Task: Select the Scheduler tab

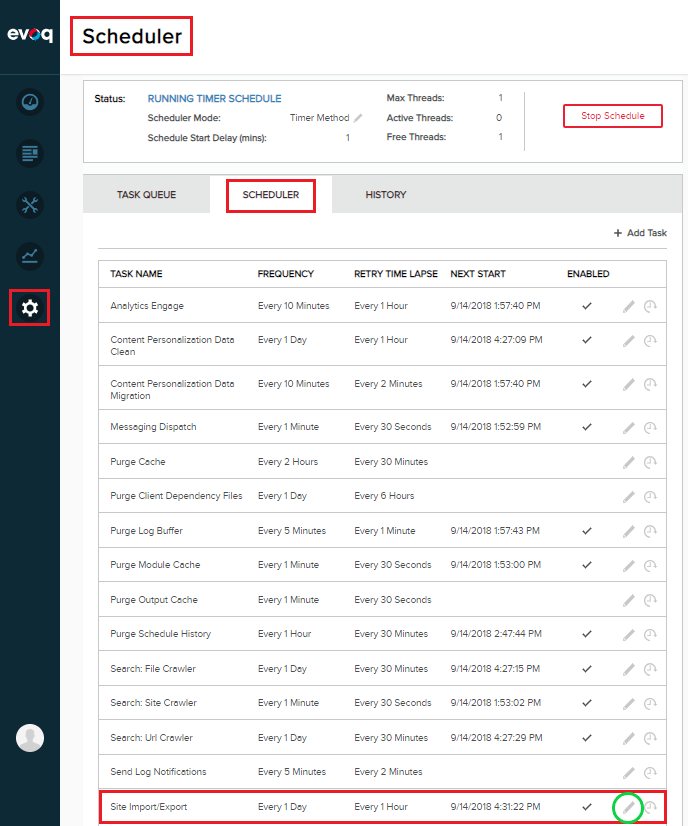Action: coord(271,195)
